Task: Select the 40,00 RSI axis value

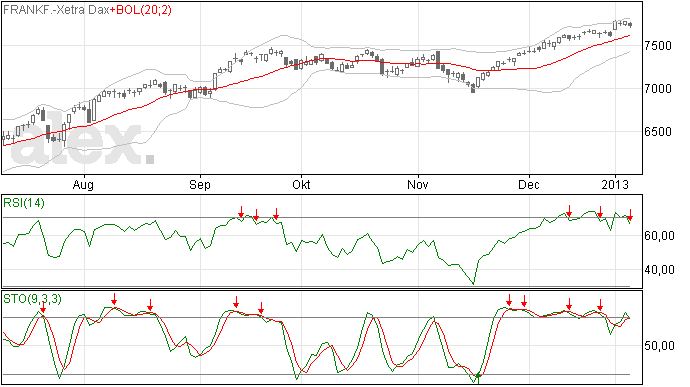Action: click(x=659, y=270)
